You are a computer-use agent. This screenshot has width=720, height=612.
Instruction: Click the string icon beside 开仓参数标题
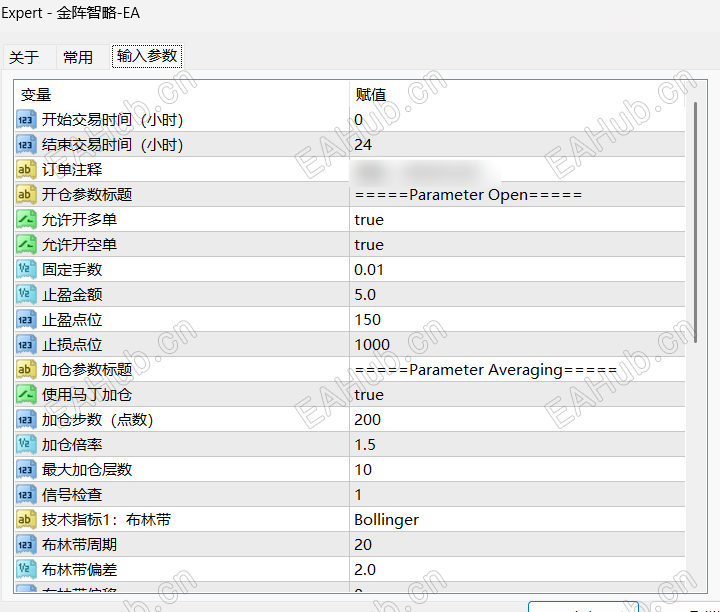tap(26, 195)
